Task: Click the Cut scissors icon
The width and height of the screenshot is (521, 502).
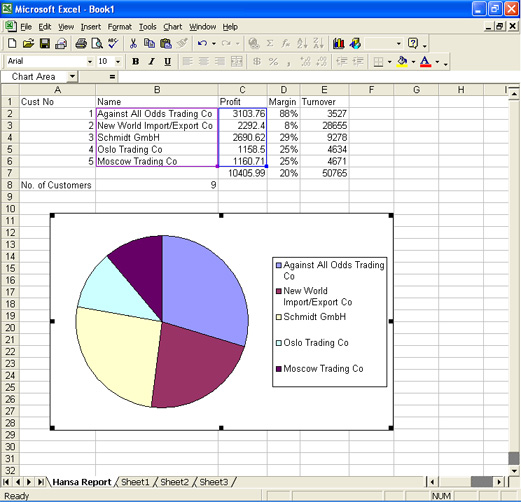Action: pos(133,43)
